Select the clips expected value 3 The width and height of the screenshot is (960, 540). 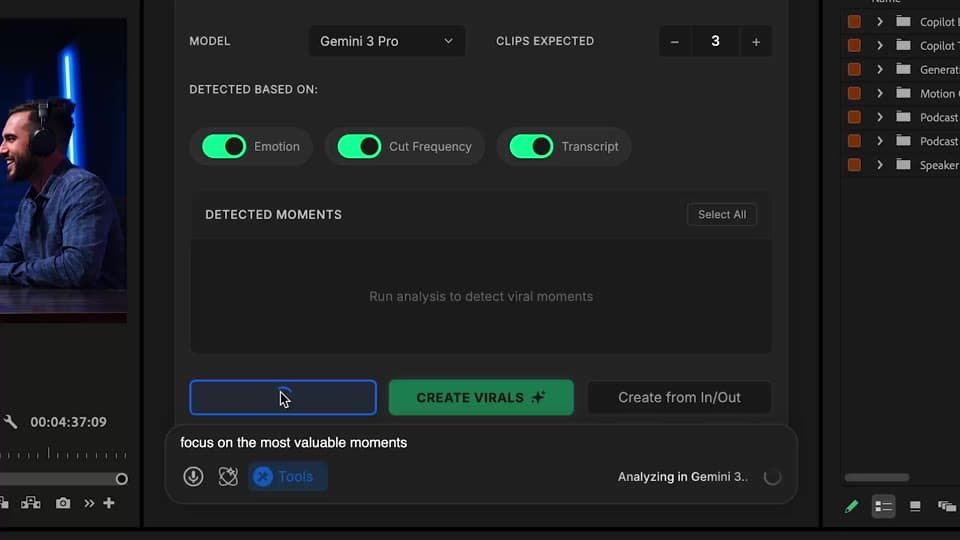click(x=715, y=41)
